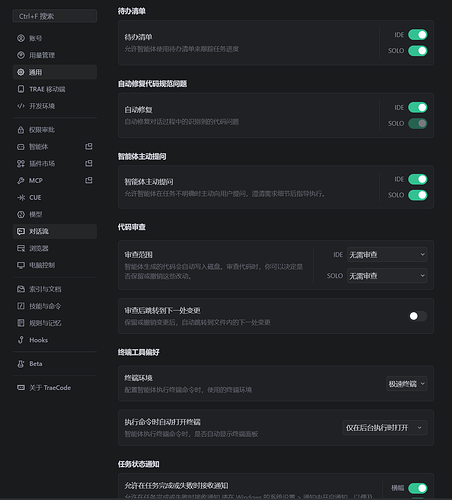Screen dimensions: 452x500
Task: Click the 账号 account icon in sidebar
Action: pos(21,38)
